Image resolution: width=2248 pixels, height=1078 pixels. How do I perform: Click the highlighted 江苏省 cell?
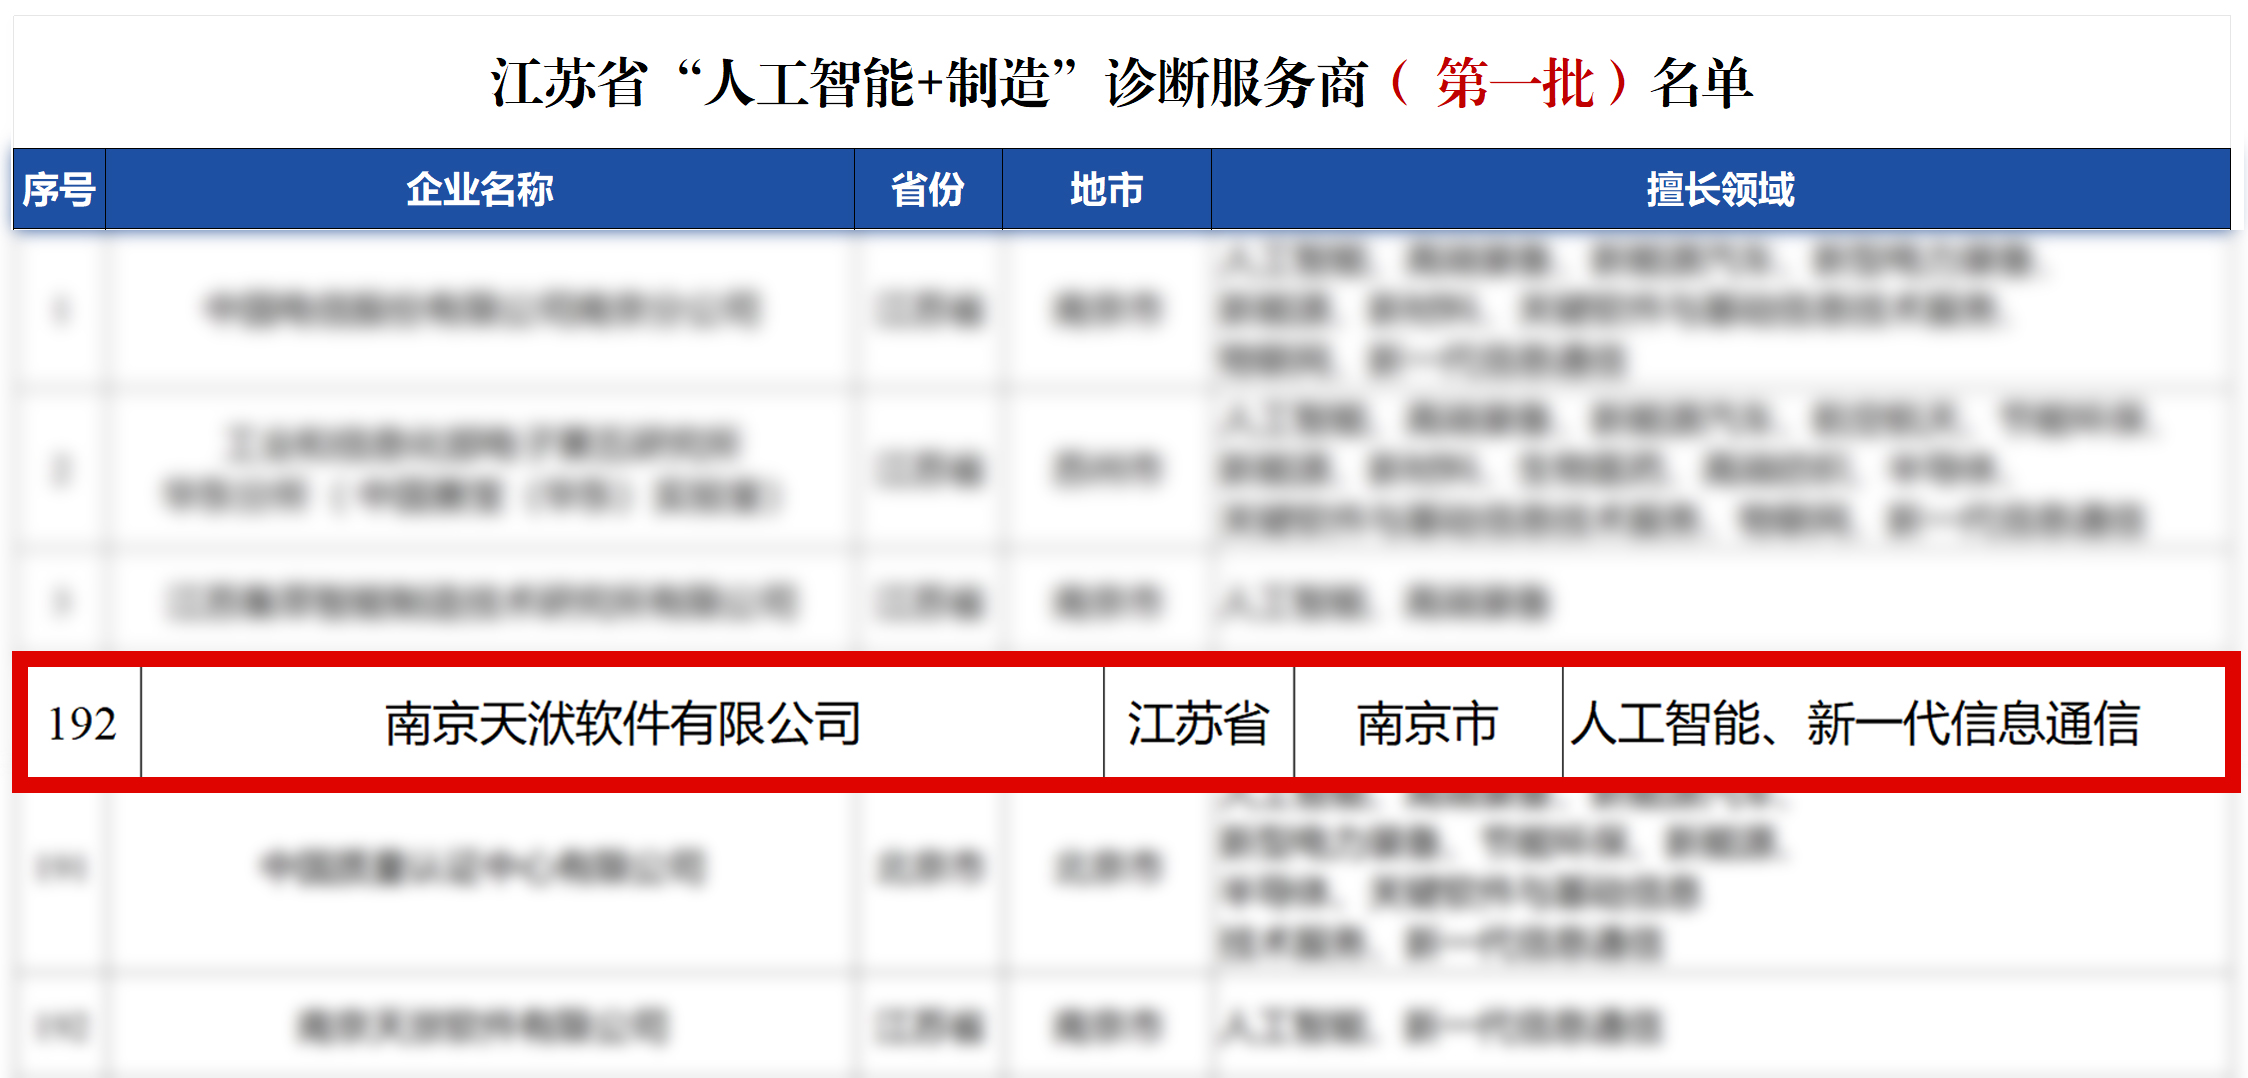[1198, 723]
